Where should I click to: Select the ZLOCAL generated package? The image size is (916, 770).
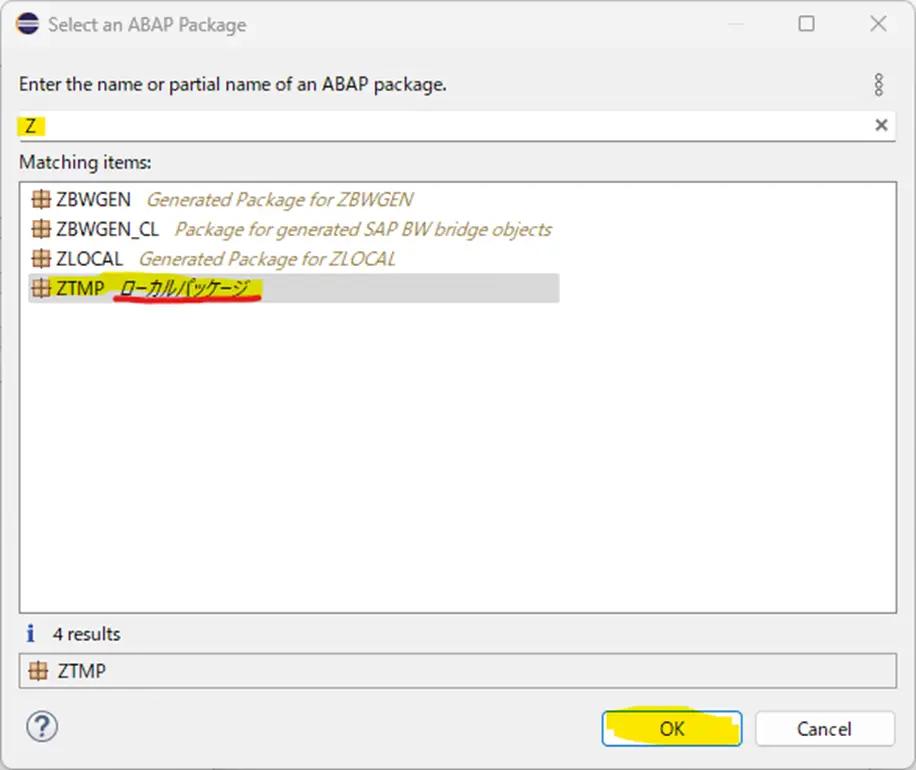click(x=214, y=258)
